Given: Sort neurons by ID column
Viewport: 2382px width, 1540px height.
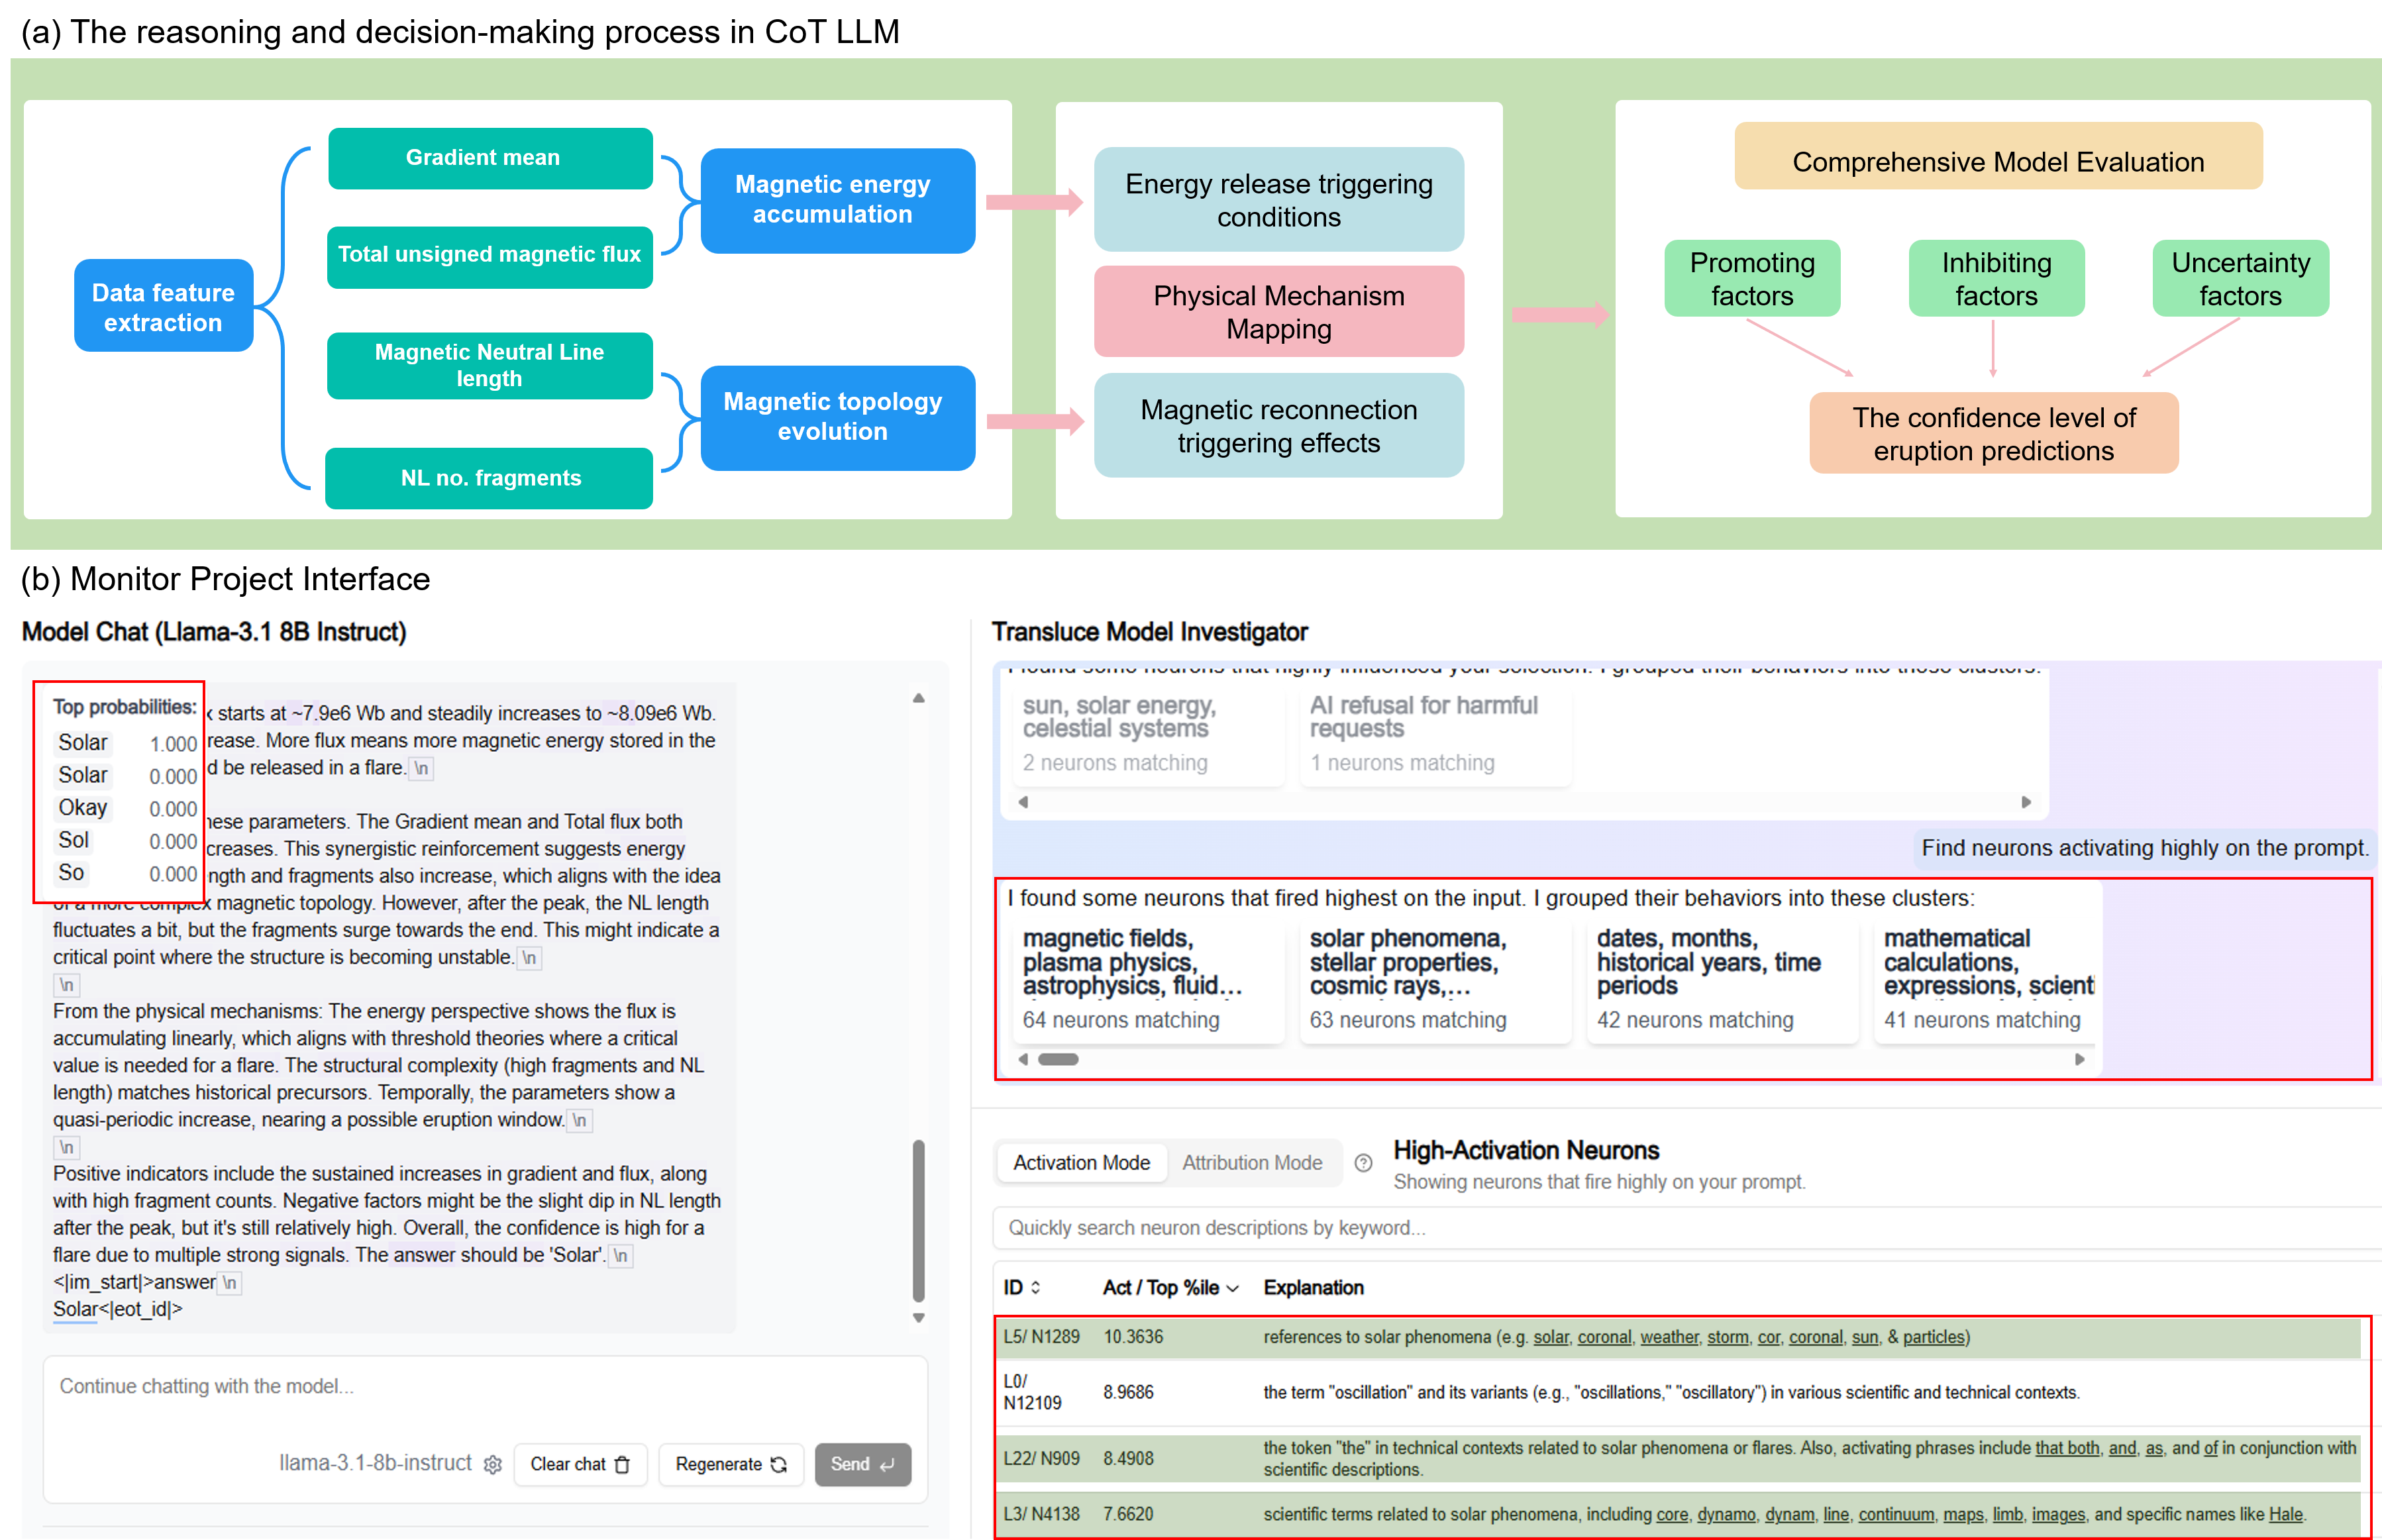Looking at the screenshot, I should [x=1022, y=1288].
